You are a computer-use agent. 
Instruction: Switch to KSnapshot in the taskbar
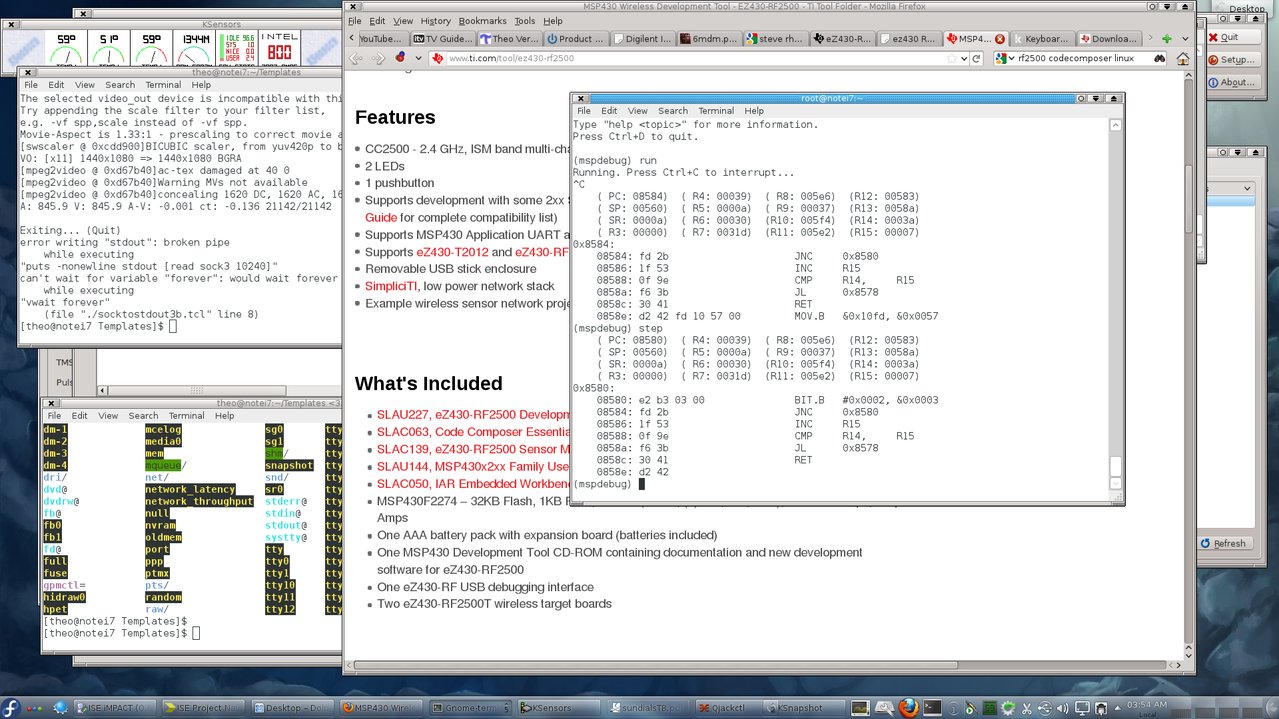(x=805, y=708)
